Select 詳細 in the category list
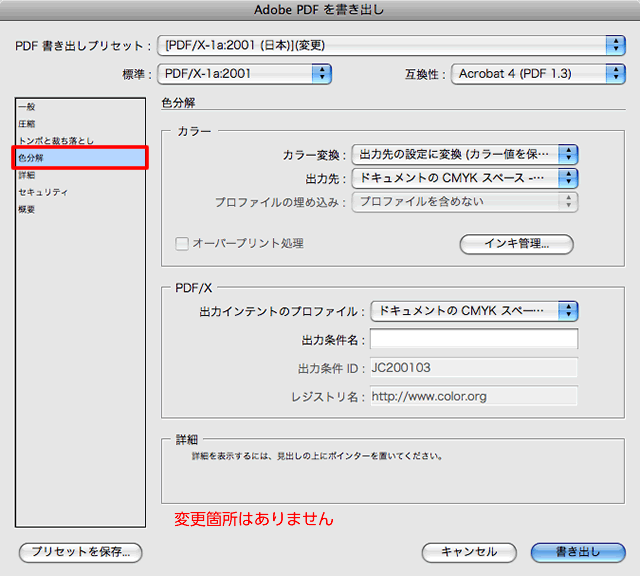640x576 pixels. click(80, 175)
